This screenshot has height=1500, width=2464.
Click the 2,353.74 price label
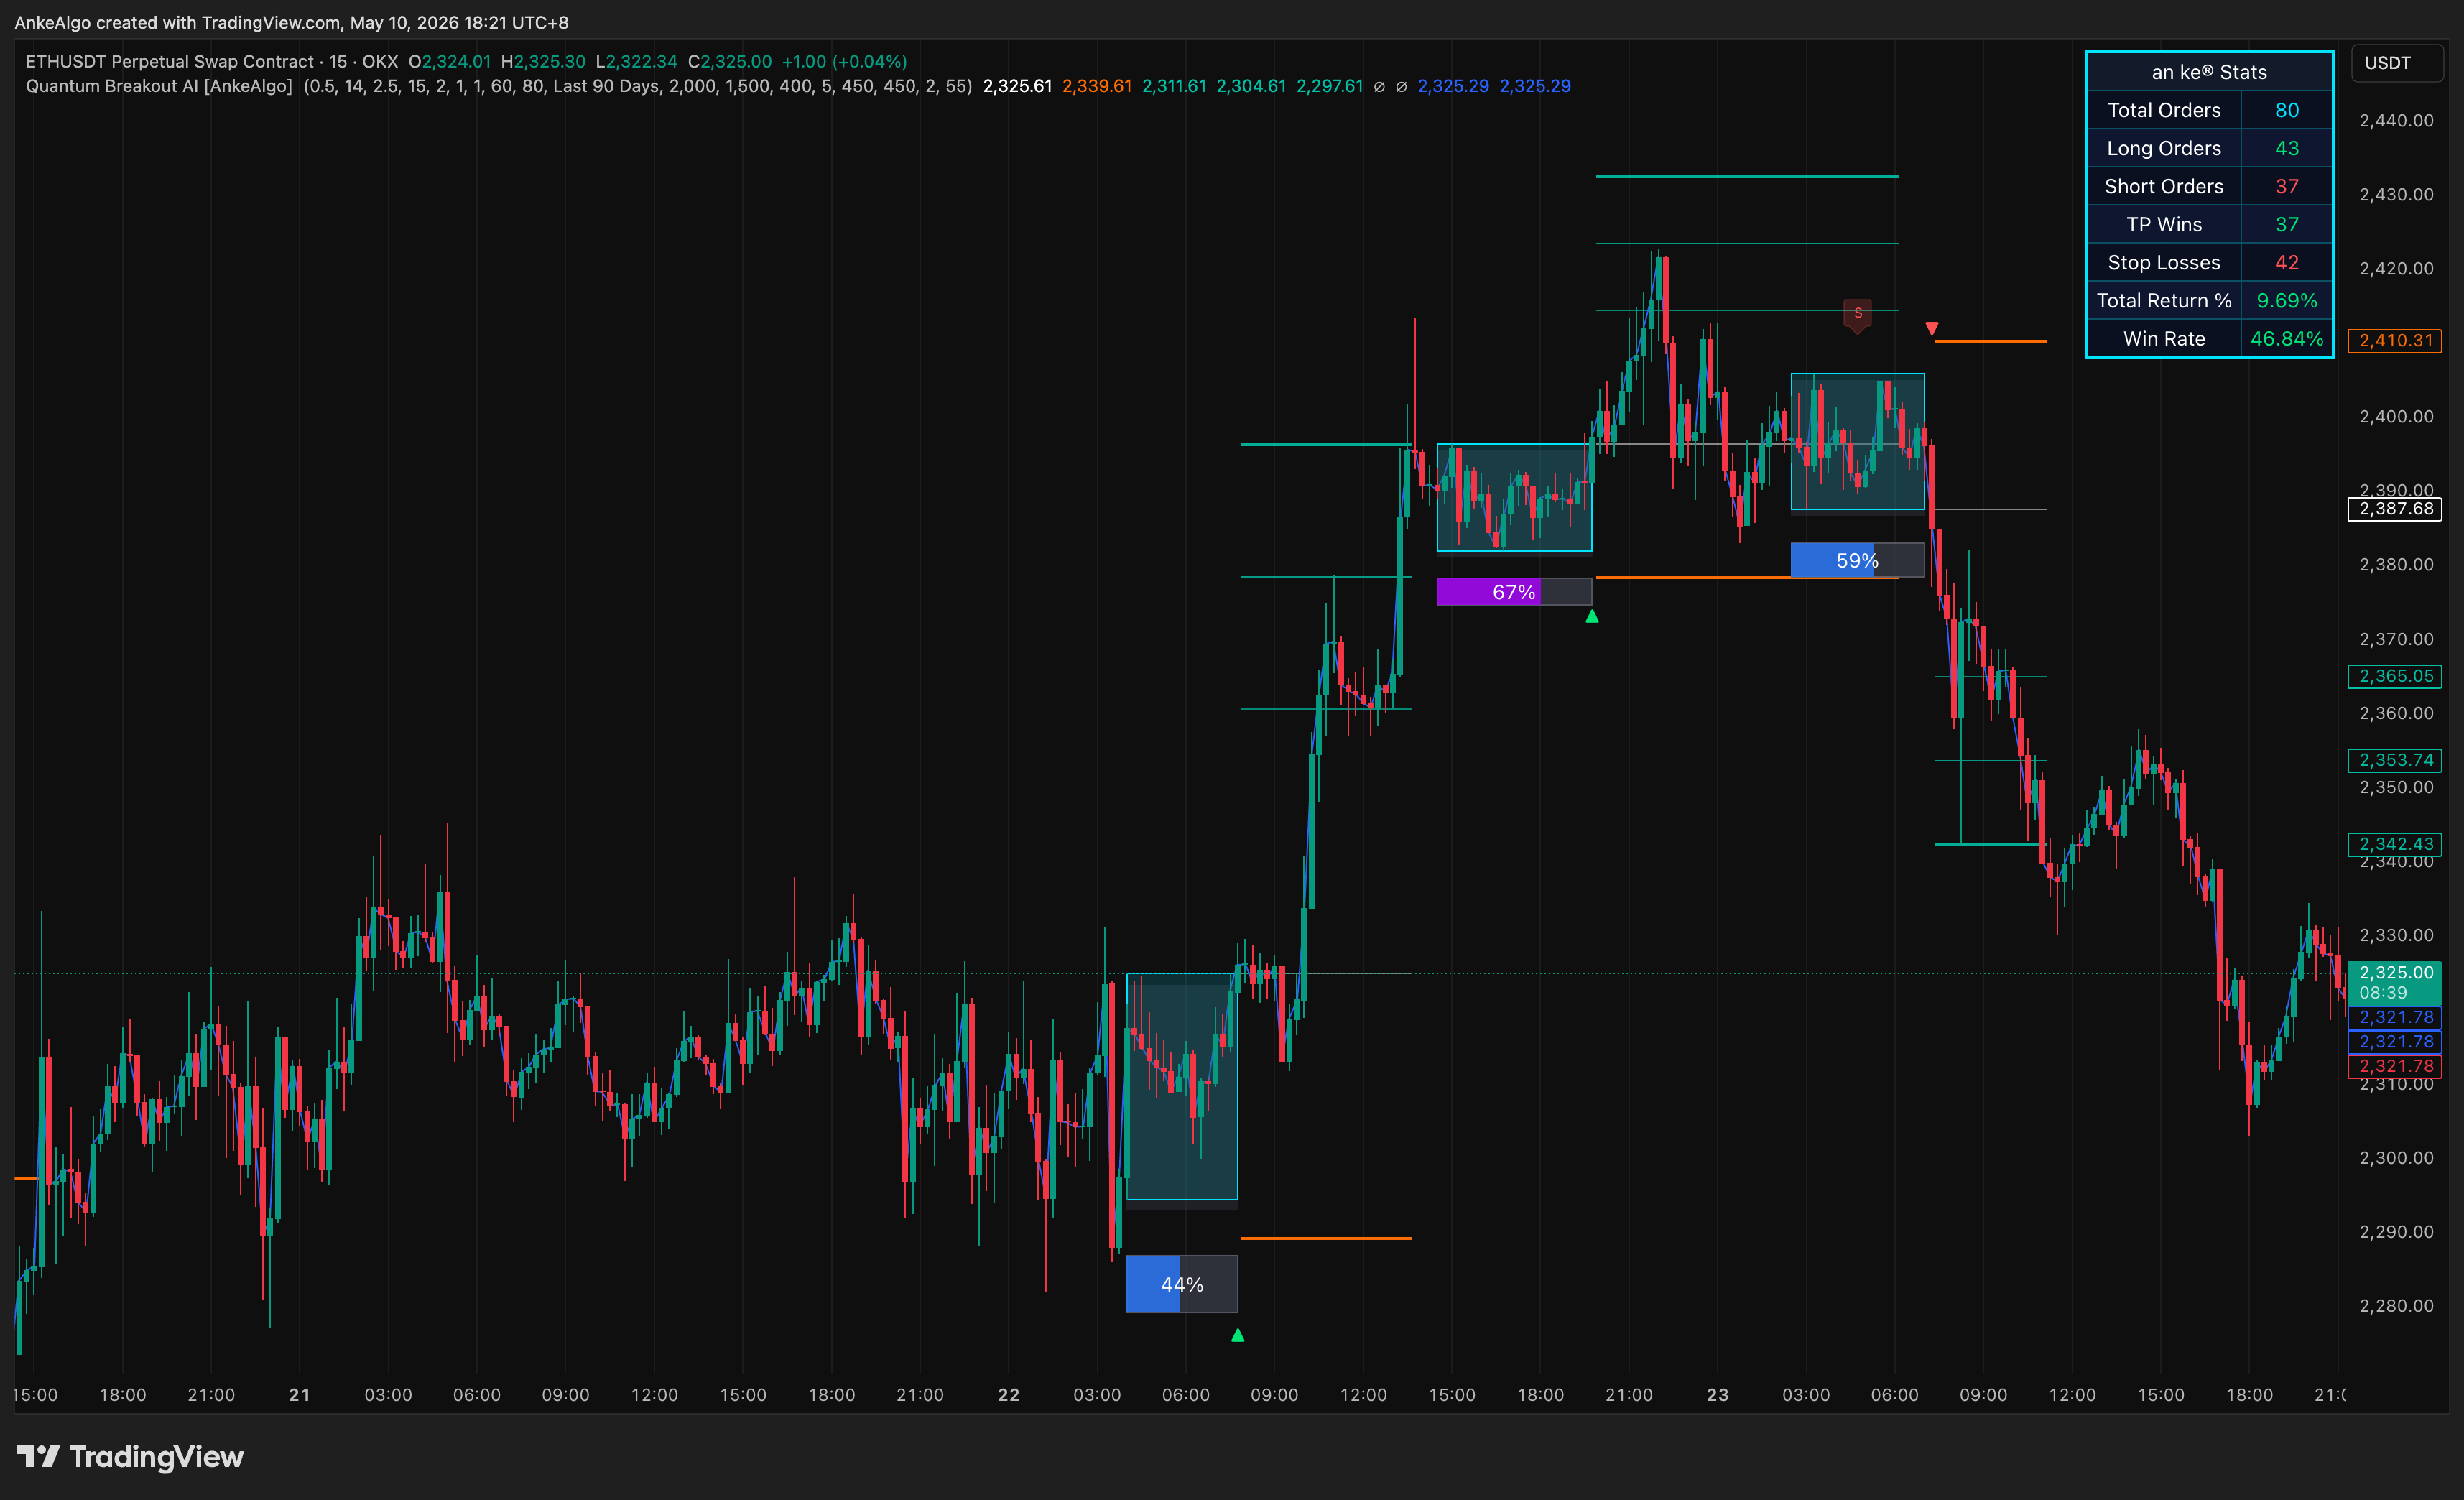coord(2395,760)
